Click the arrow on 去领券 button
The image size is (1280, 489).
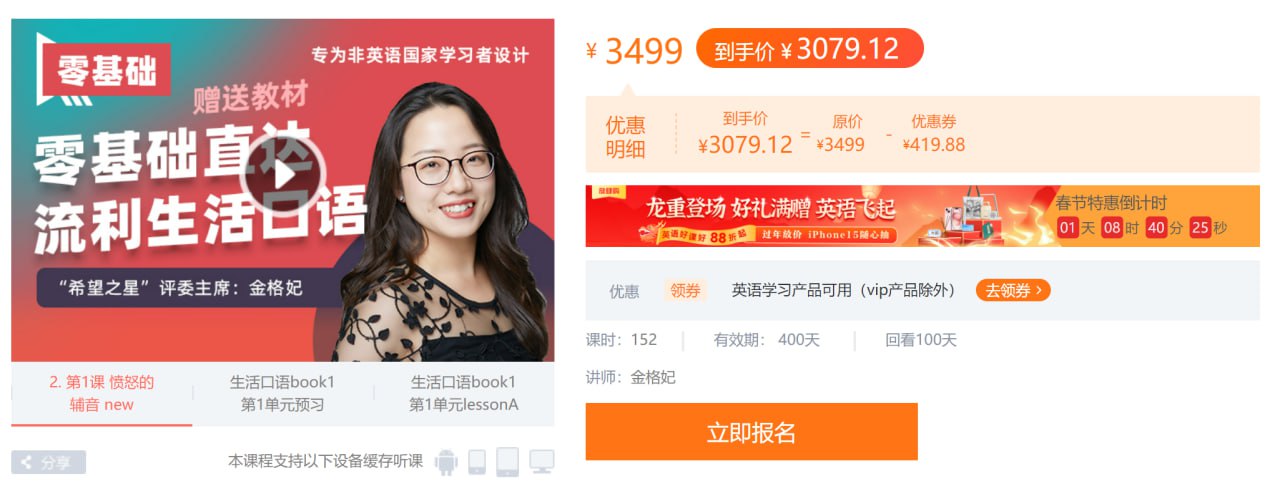[x=1040, y=291]
